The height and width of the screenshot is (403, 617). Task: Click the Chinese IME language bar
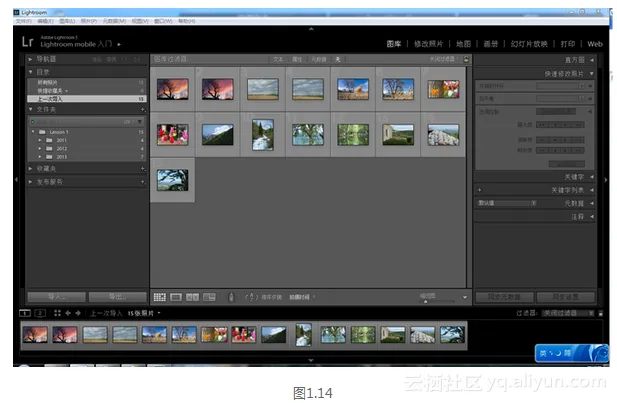[x=572, y=353]
